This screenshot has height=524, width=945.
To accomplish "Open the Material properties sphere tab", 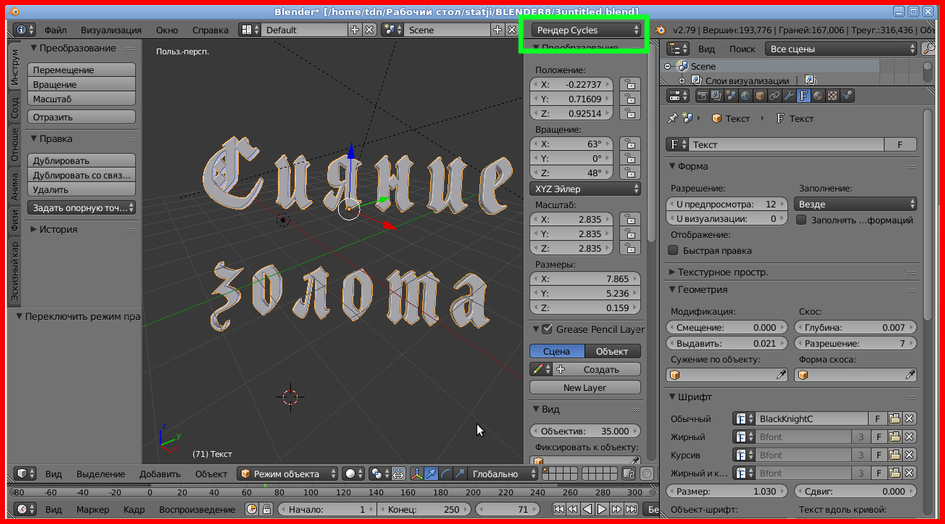I will pyautogui.click(x=818, y=96).
